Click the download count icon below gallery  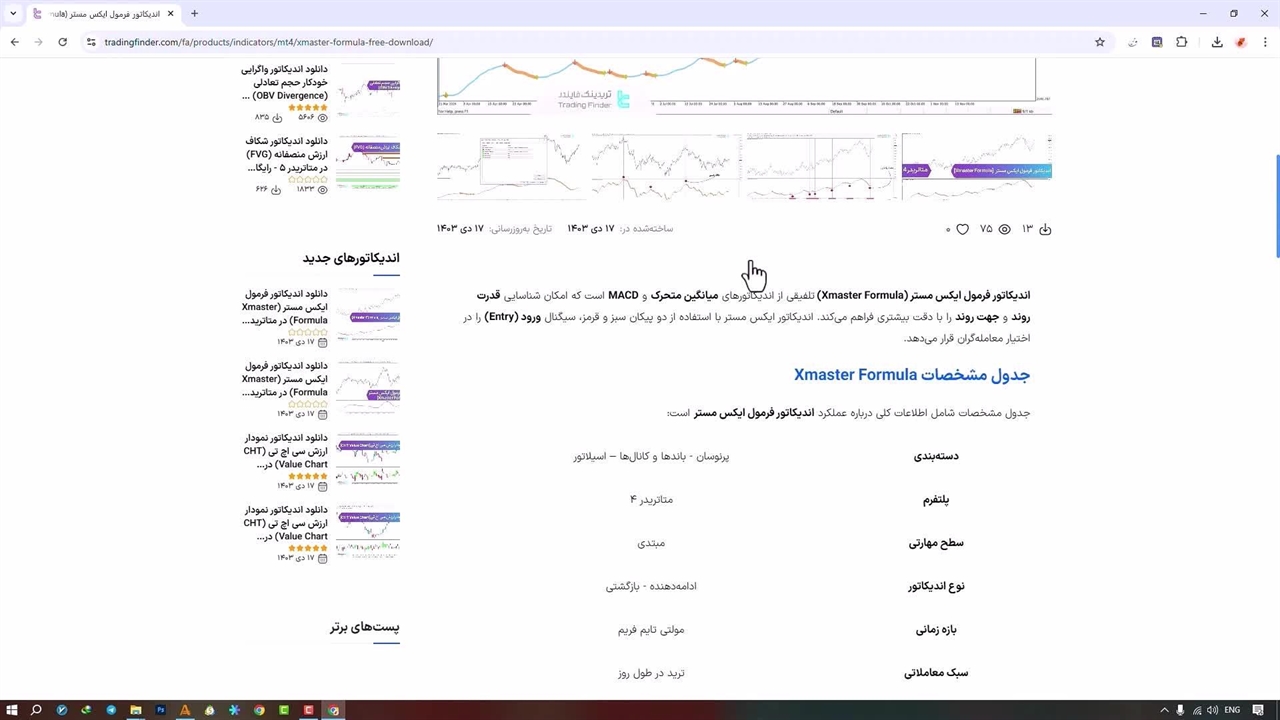pyautogui.click(x=1045, y=229)
